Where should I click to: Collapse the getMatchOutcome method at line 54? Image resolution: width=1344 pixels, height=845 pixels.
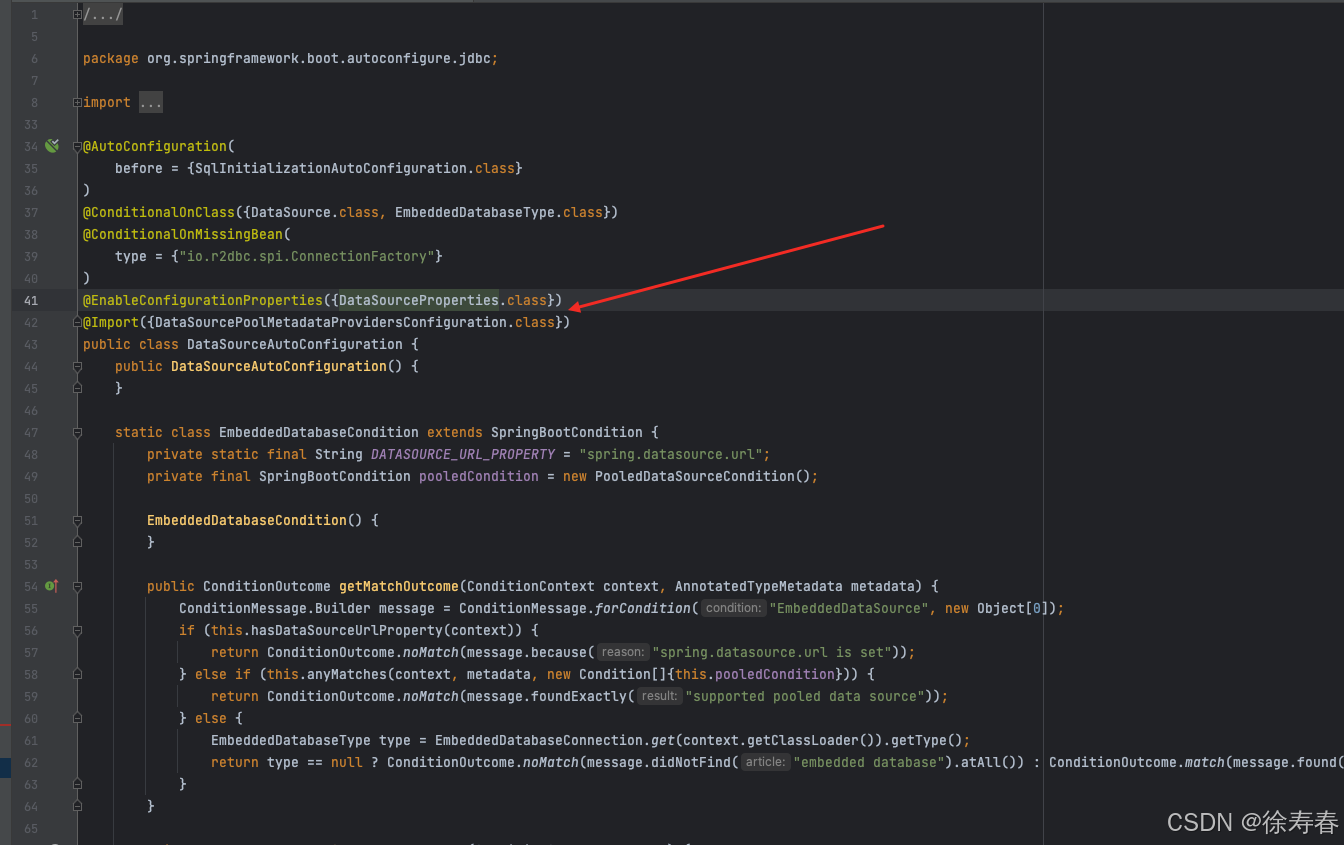pyautogui.click(x=78, y=586)
